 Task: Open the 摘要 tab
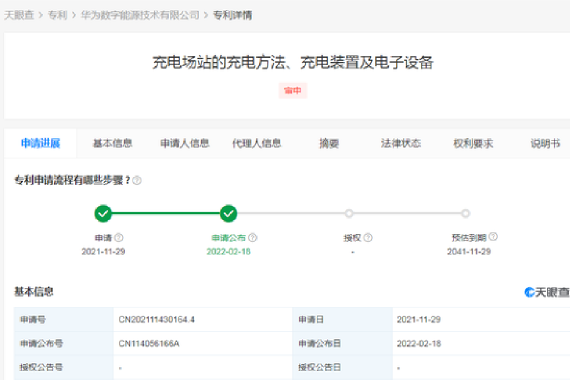(x=329, y=143)
